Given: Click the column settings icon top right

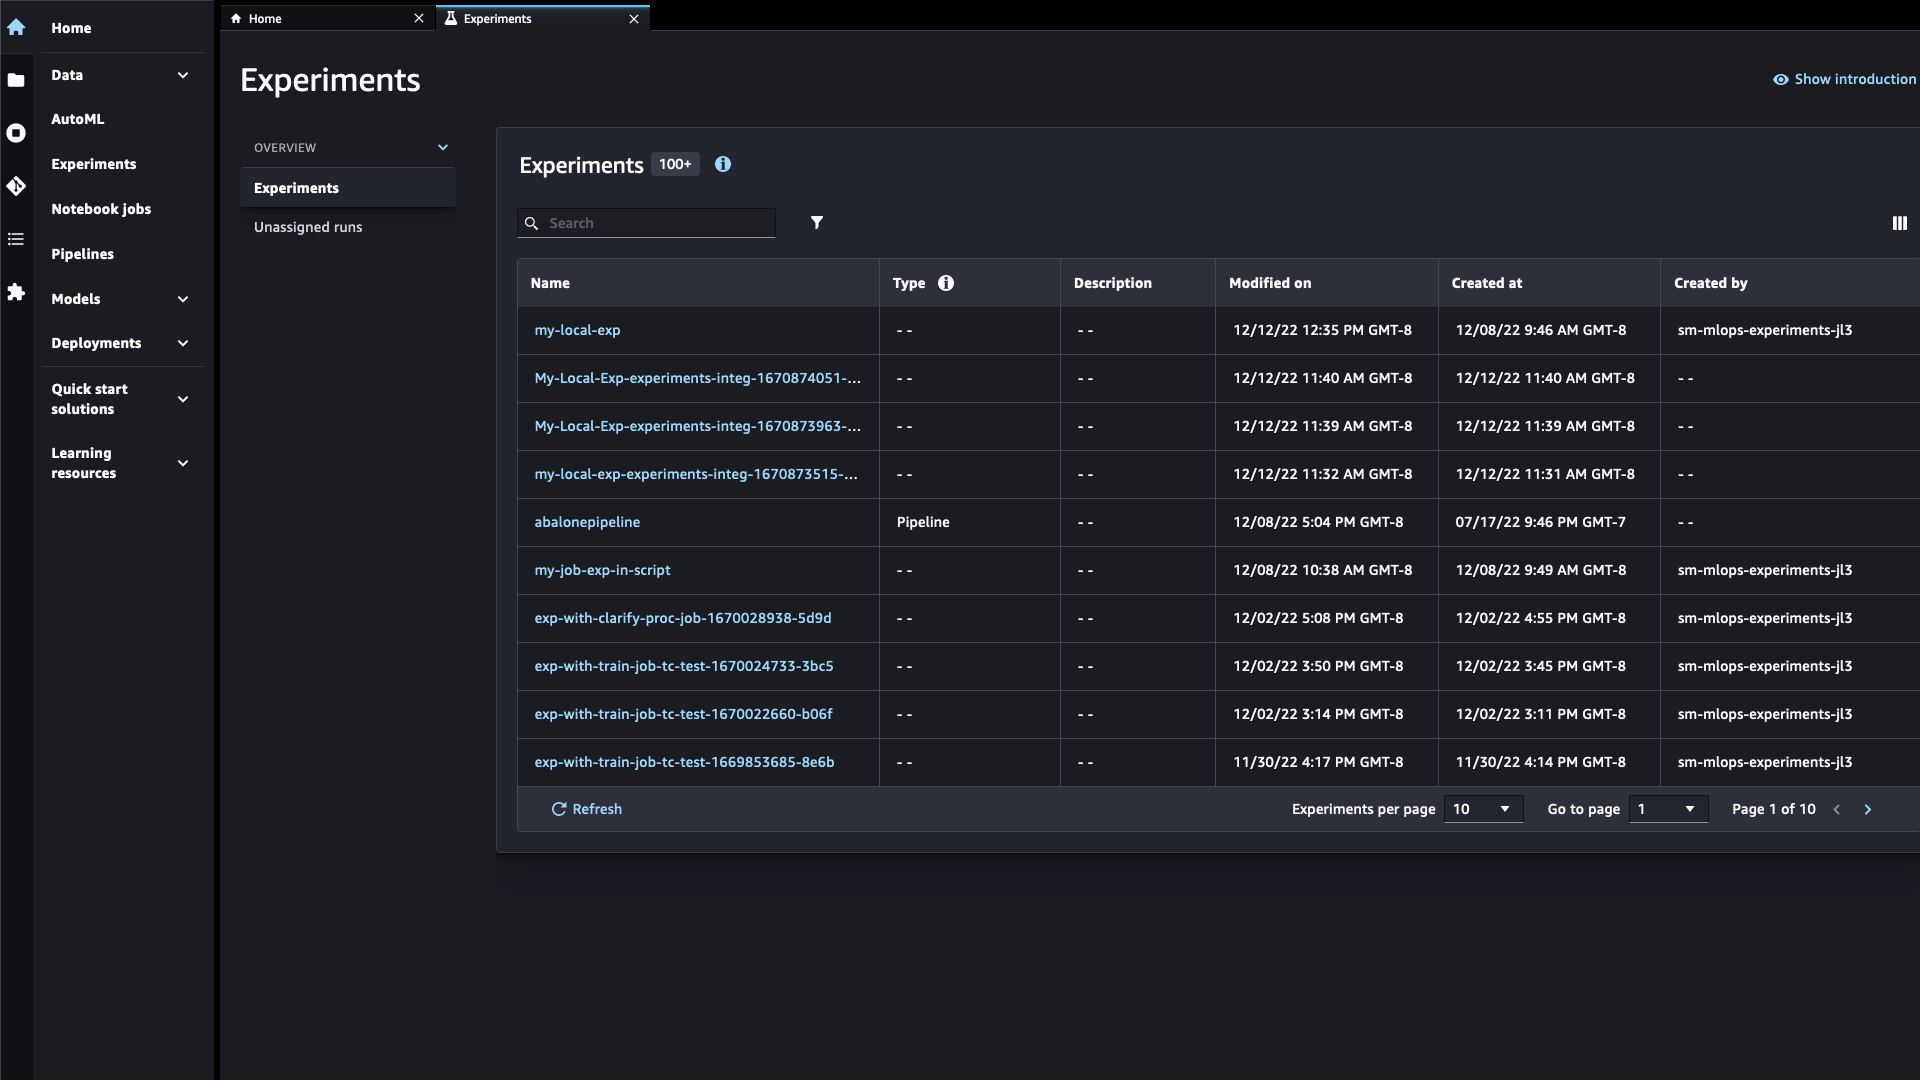Looking at the screenshot, I should click(x=1900, y=223).
